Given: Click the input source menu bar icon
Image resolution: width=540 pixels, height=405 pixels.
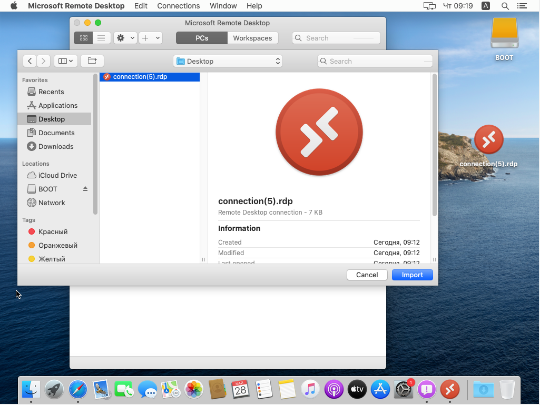Looking at the screenshot, I should (x=486, y=6).
